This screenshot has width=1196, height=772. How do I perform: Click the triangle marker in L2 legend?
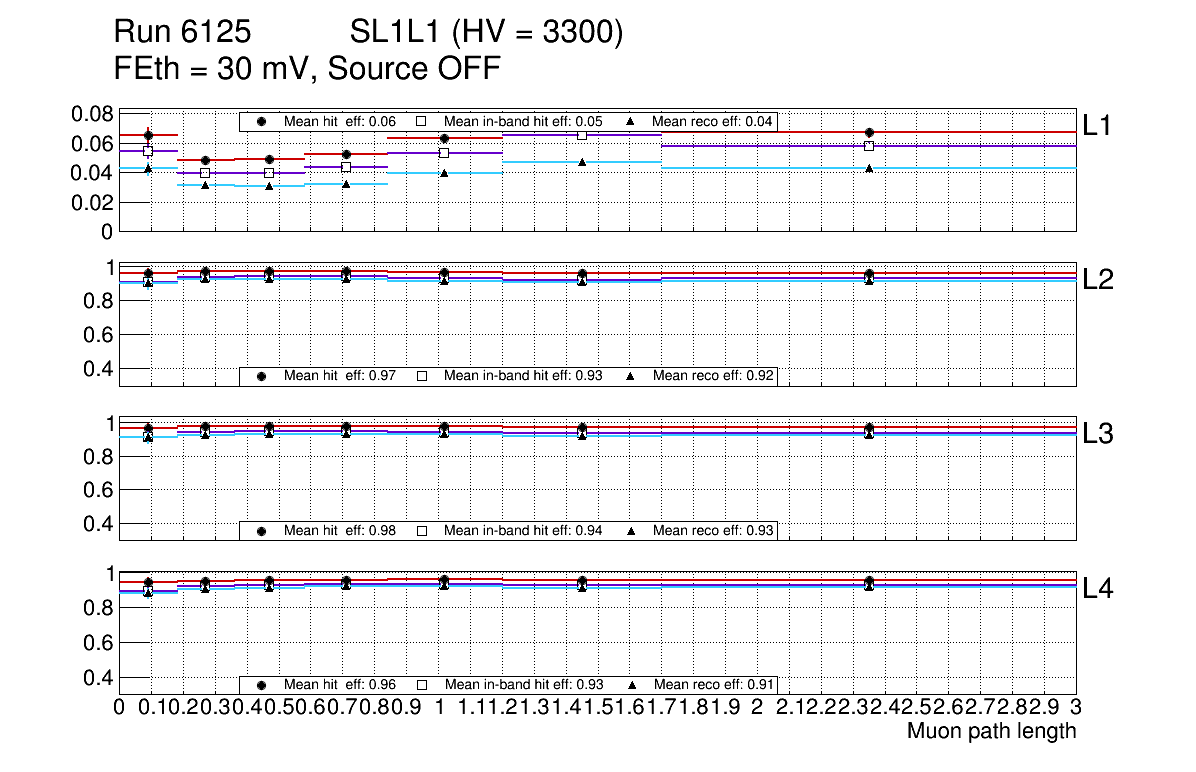631,376
